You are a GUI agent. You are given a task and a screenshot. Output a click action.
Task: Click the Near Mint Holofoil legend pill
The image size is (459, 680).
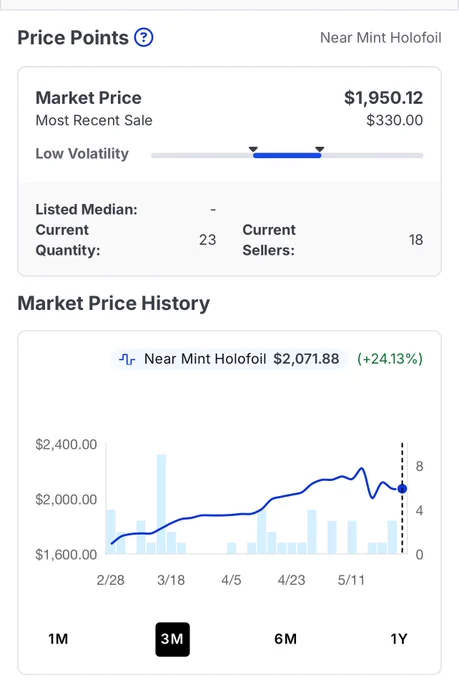pos(229,359)
